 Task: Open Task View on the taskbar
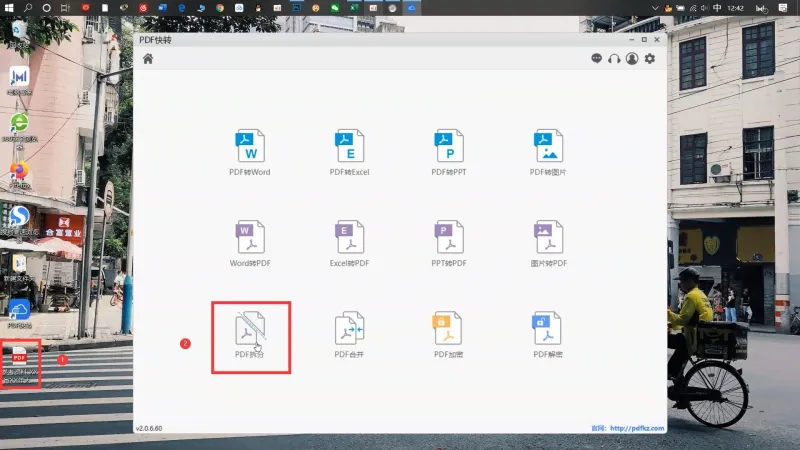tap(65, 8)
